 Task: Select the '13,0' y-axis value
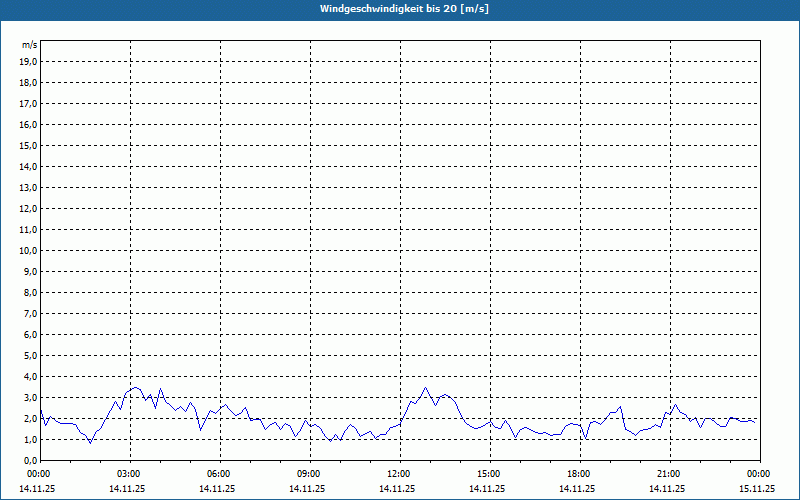[28, 187]
